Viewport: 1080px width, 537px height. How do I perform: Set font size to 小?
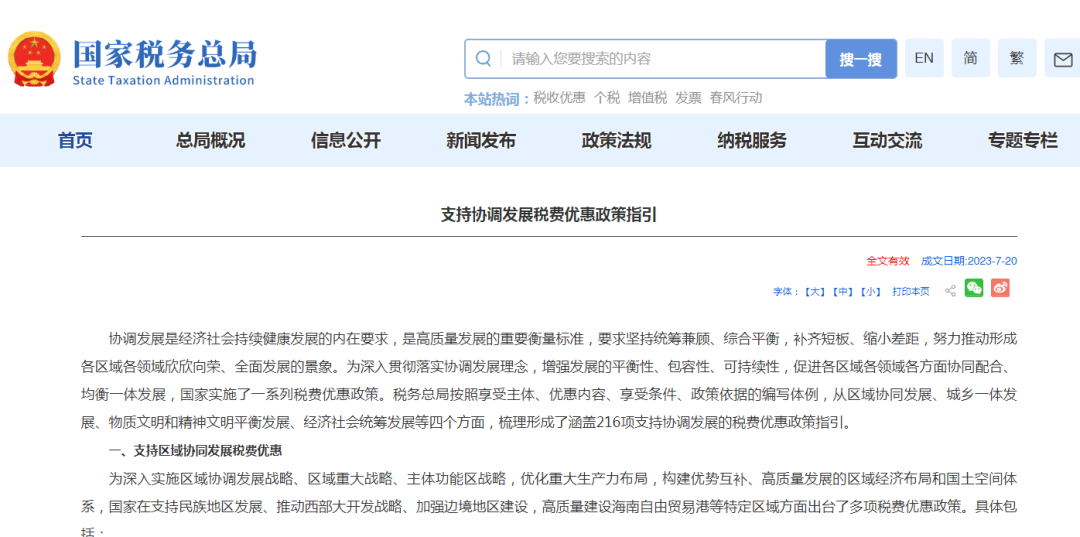tap(871, 291)
